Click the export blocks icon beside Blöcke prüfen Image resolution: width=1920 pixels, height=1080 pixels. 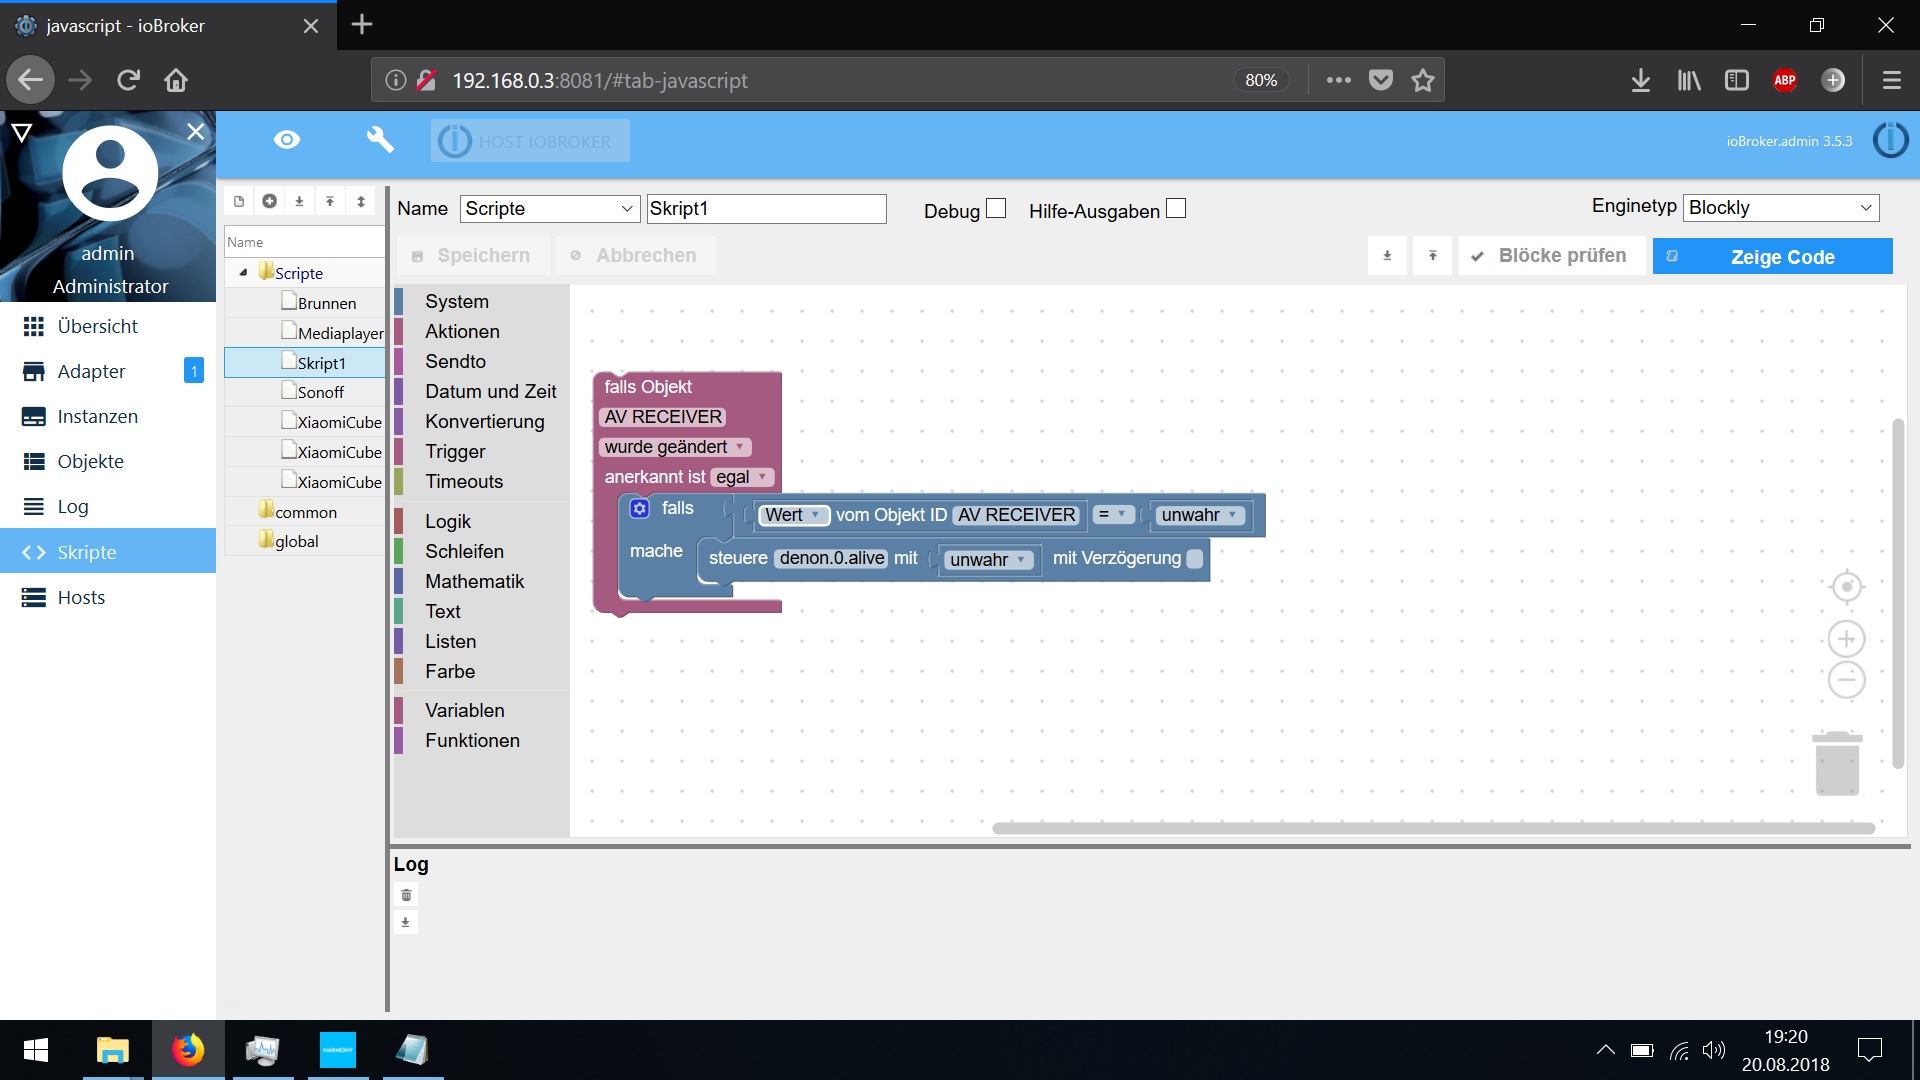coord(1433,256)
